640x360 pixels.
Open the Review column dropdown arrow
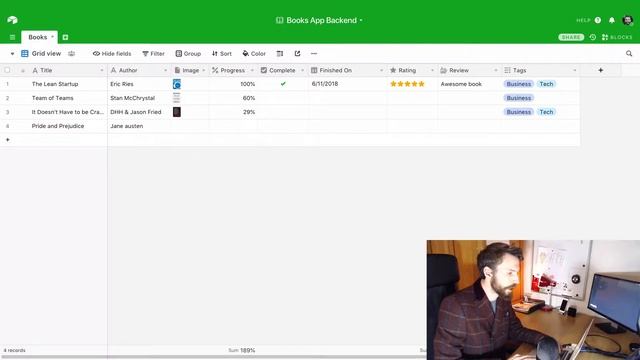click(x=496, y=70)
